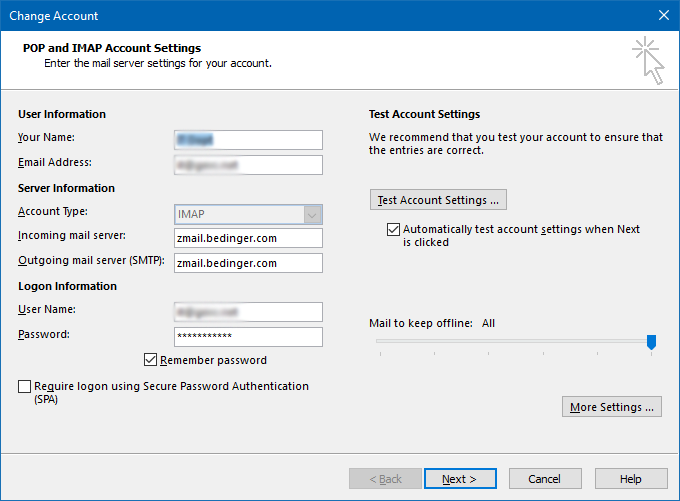
Task: Open More Settings dialog
Action: point(611,407)
